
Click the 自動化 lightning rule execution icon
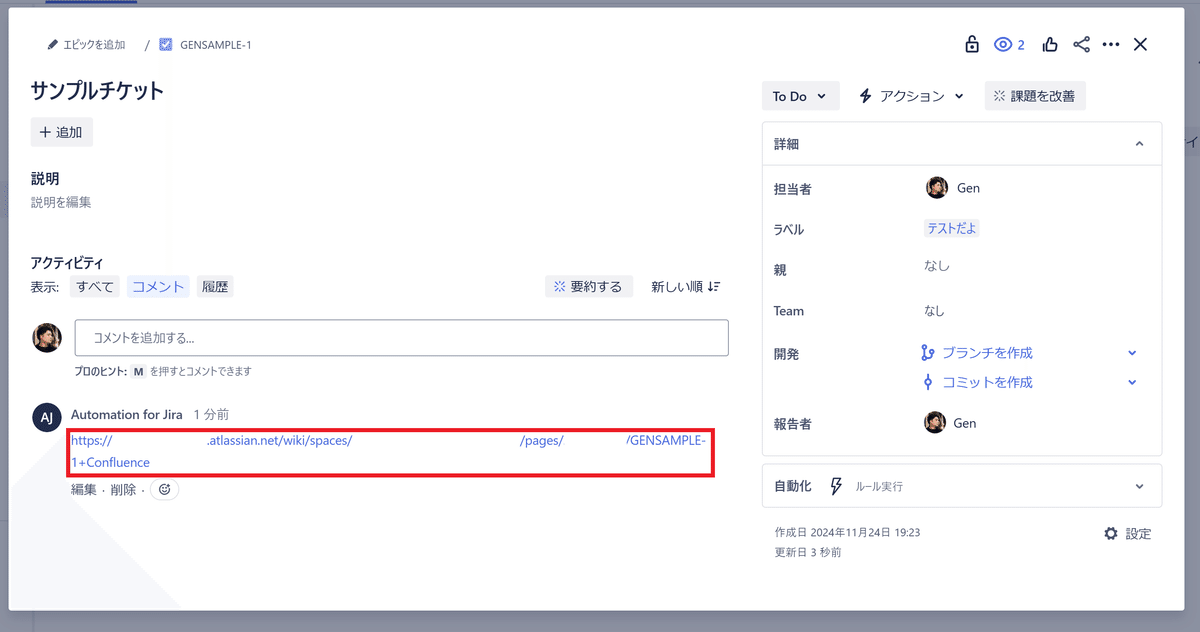pyautogui.click(x=837, y=486)
